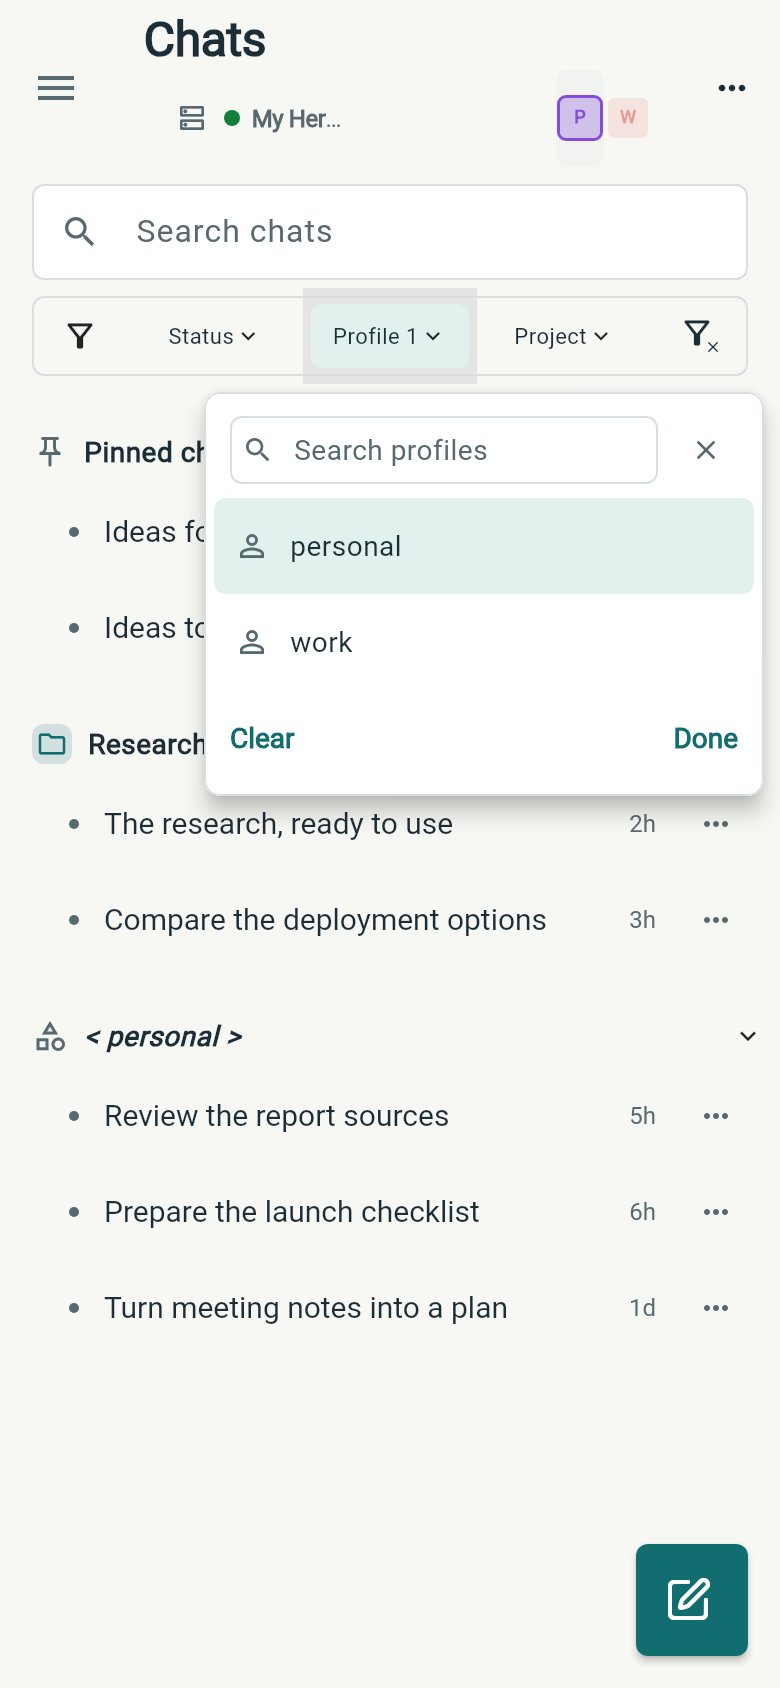Screen dimensions: 780x1688
Task: Open the top-right more options menu
Action: point(732,88)
